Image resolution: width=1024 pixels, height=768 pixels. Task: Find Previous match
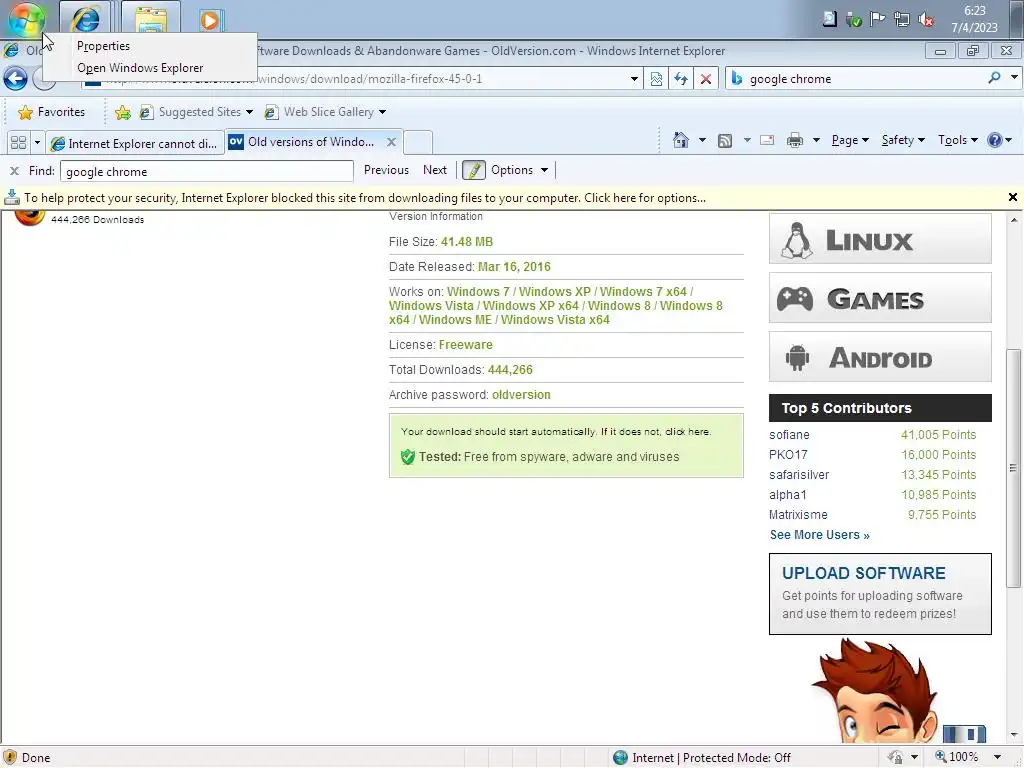click(x=386, y=170)
